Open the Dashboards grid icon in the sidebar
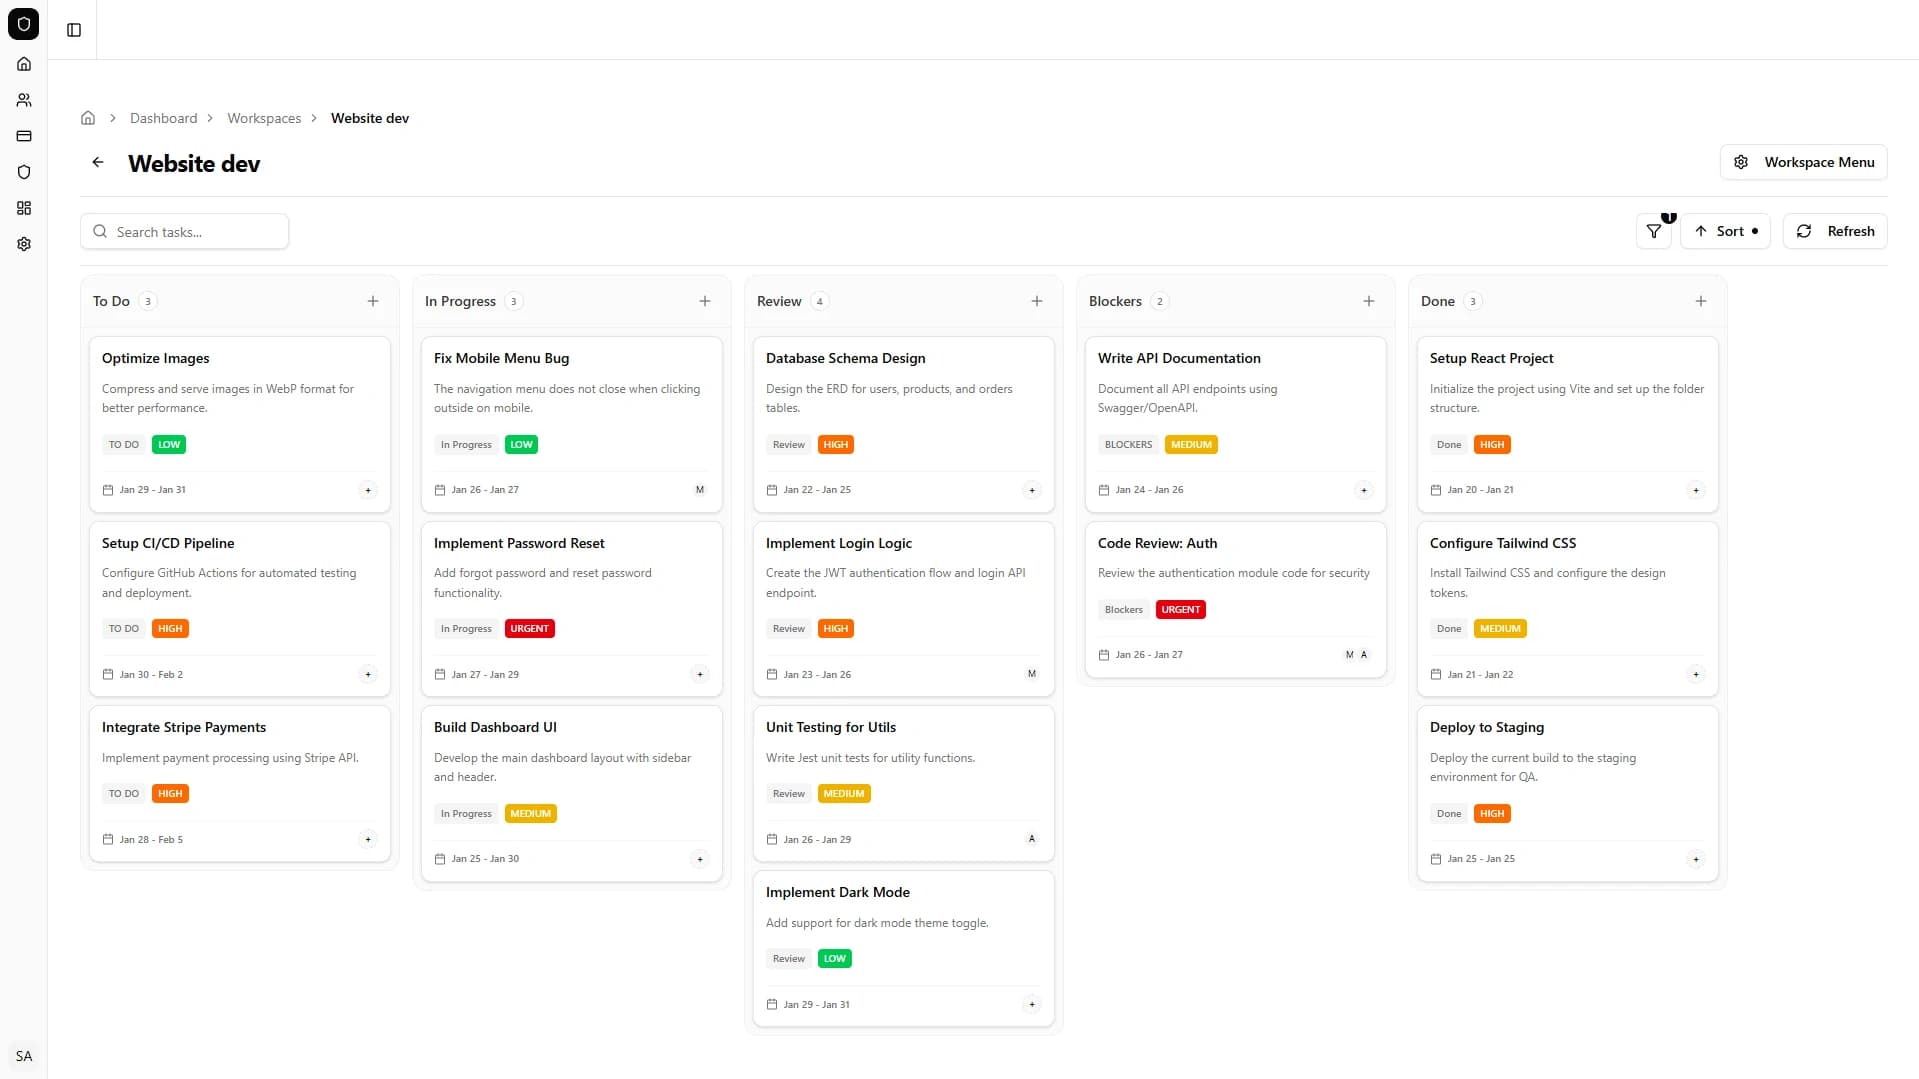Screen dimensions: 1919x1079 [x=24, y=208]
